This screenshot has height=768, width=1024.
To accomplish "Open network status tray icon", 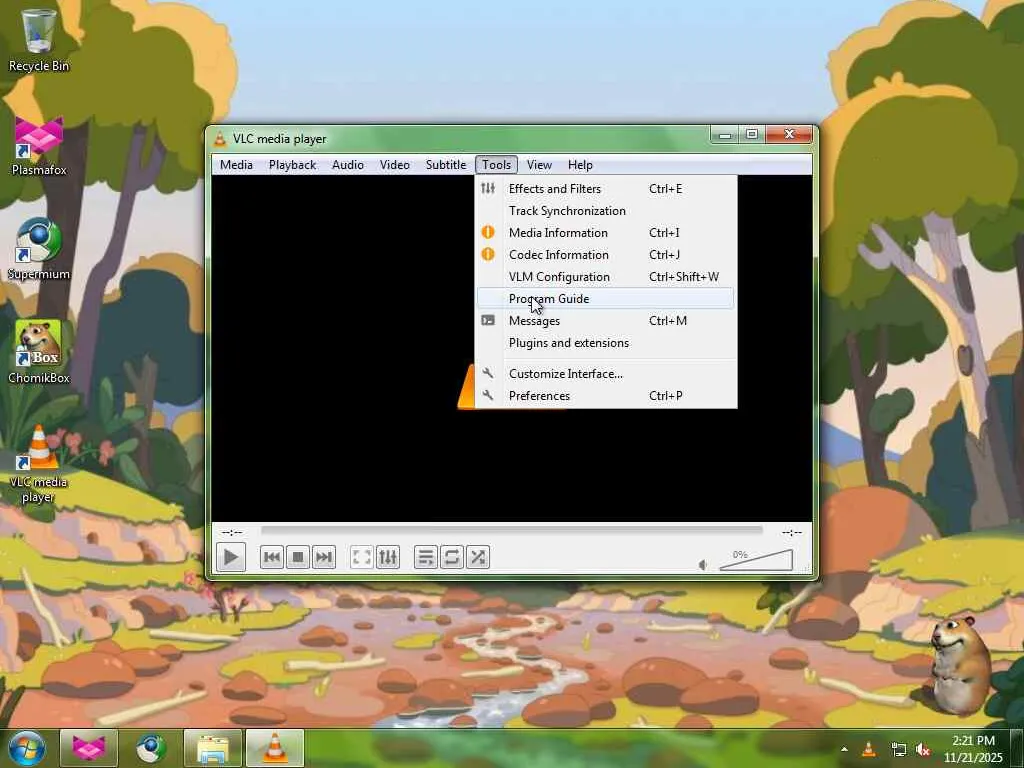I will point(898,750).
